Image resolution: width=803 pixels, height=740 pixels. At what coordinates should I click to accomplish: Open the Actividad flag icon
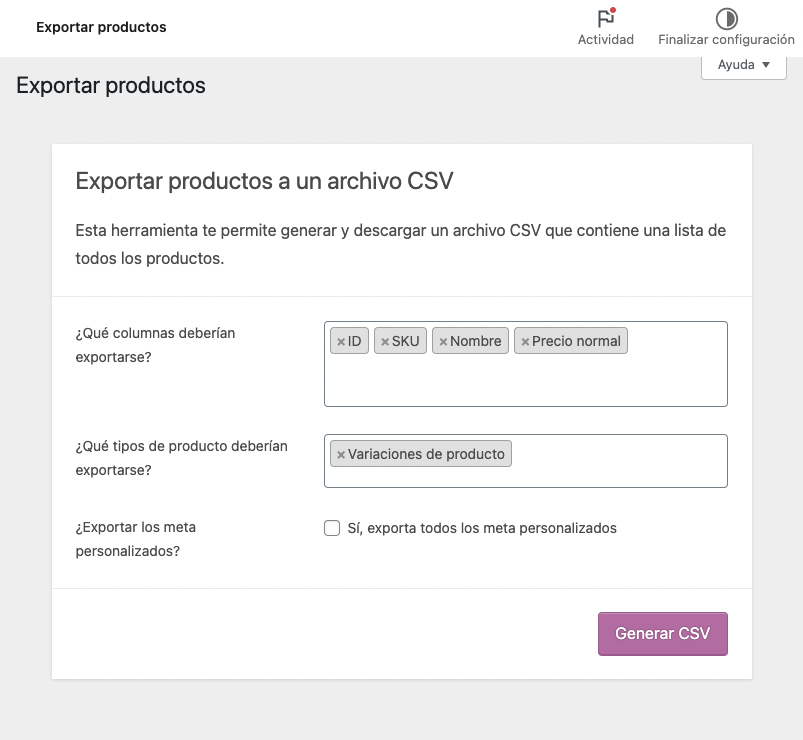coord(606,18)
